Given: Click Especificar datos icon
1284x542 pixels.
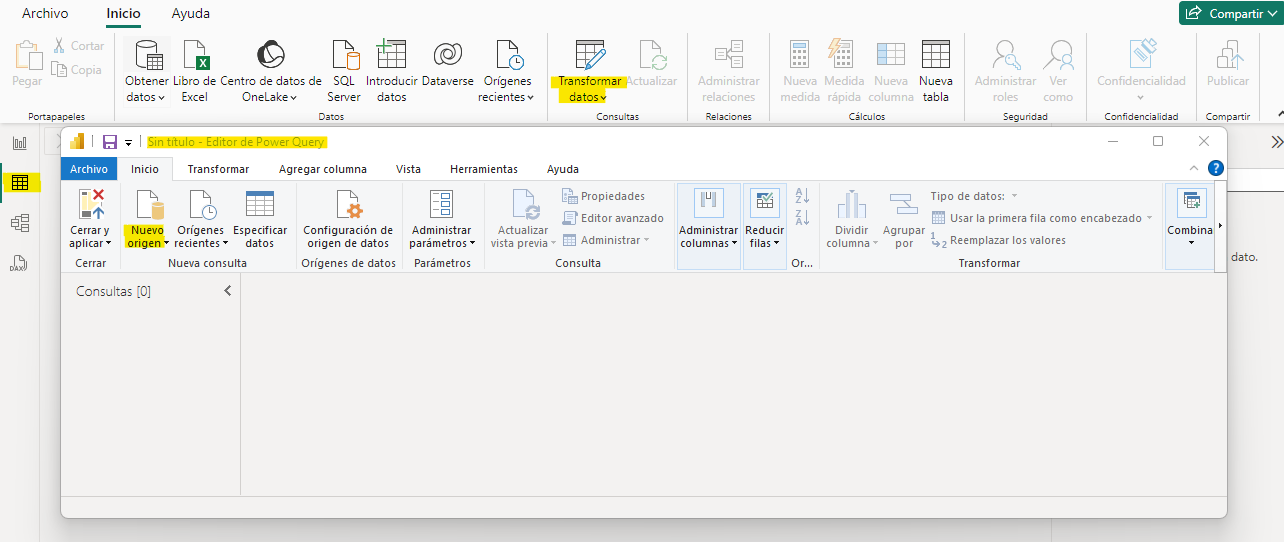Looking at the screenshot, I should (260, 218).
